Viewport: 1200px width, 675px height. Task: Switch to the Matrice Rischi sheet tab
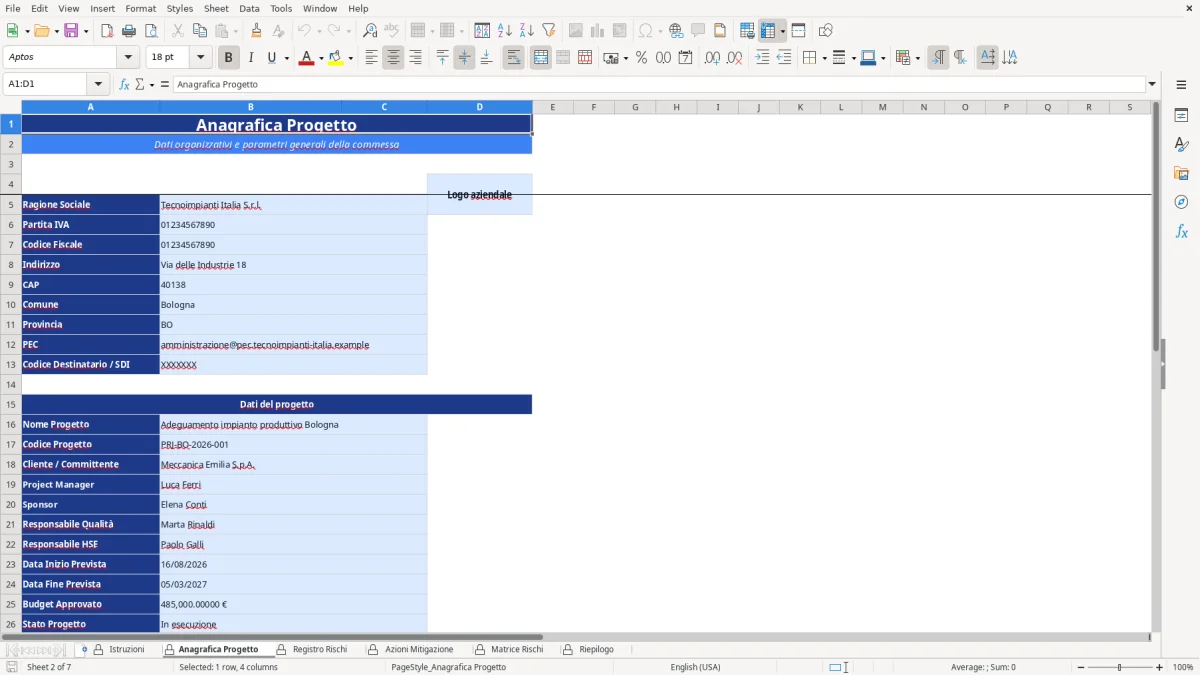[517, 649]
